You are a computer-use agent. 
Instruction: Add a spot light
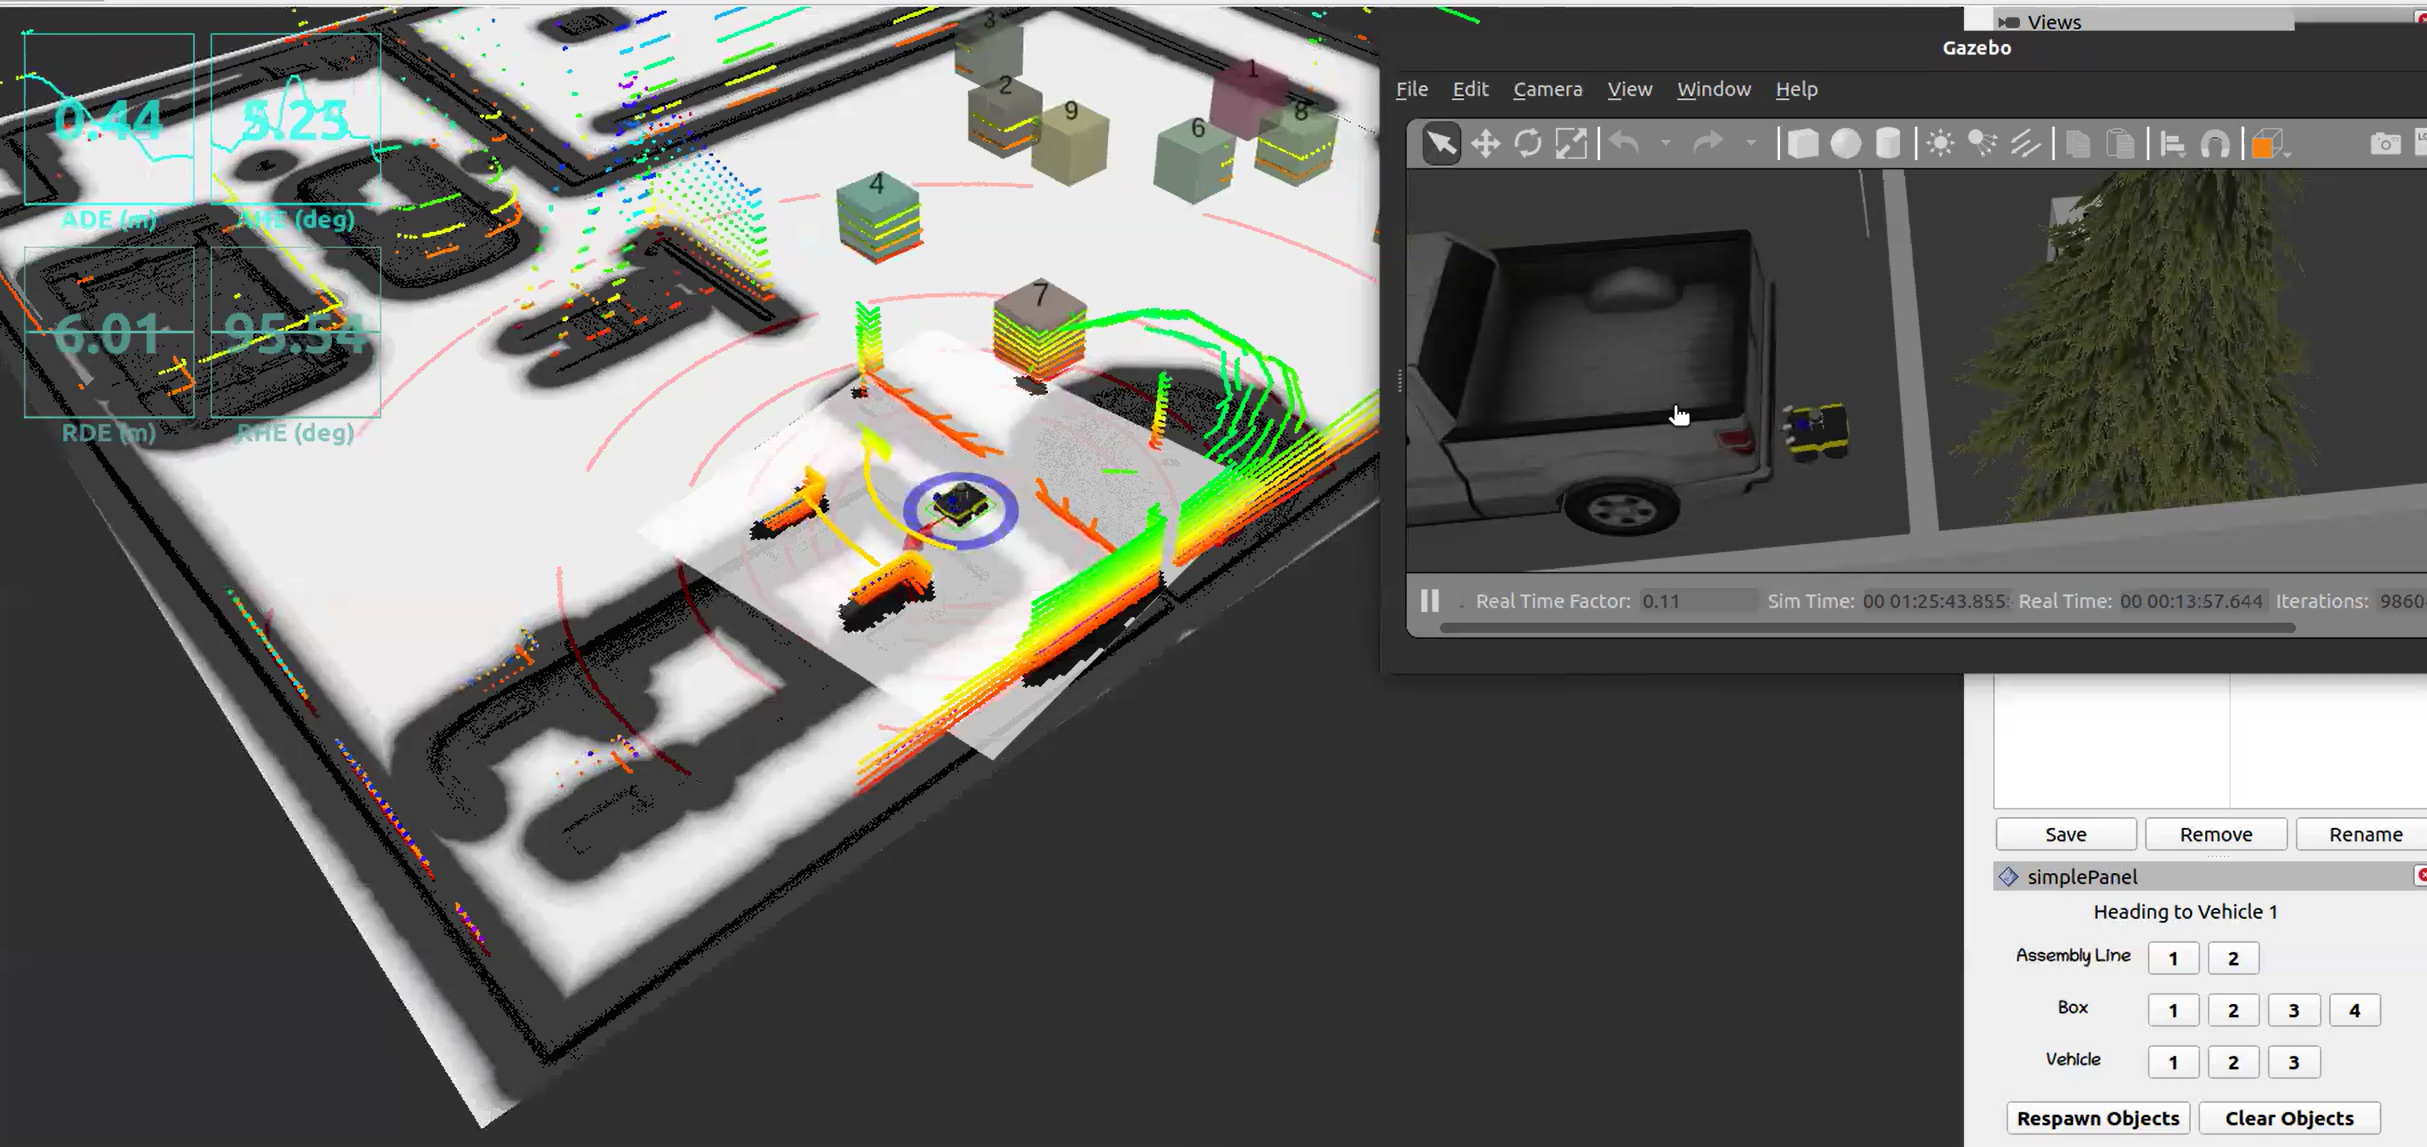pyautogui.click(x=1982, y=144)
